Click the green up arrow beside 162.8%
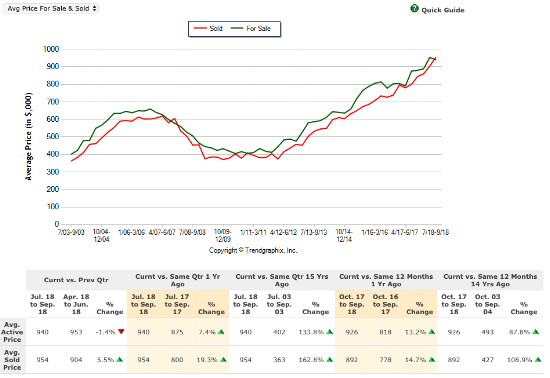This screenshot has width=550, height=378. click(329, 359)
